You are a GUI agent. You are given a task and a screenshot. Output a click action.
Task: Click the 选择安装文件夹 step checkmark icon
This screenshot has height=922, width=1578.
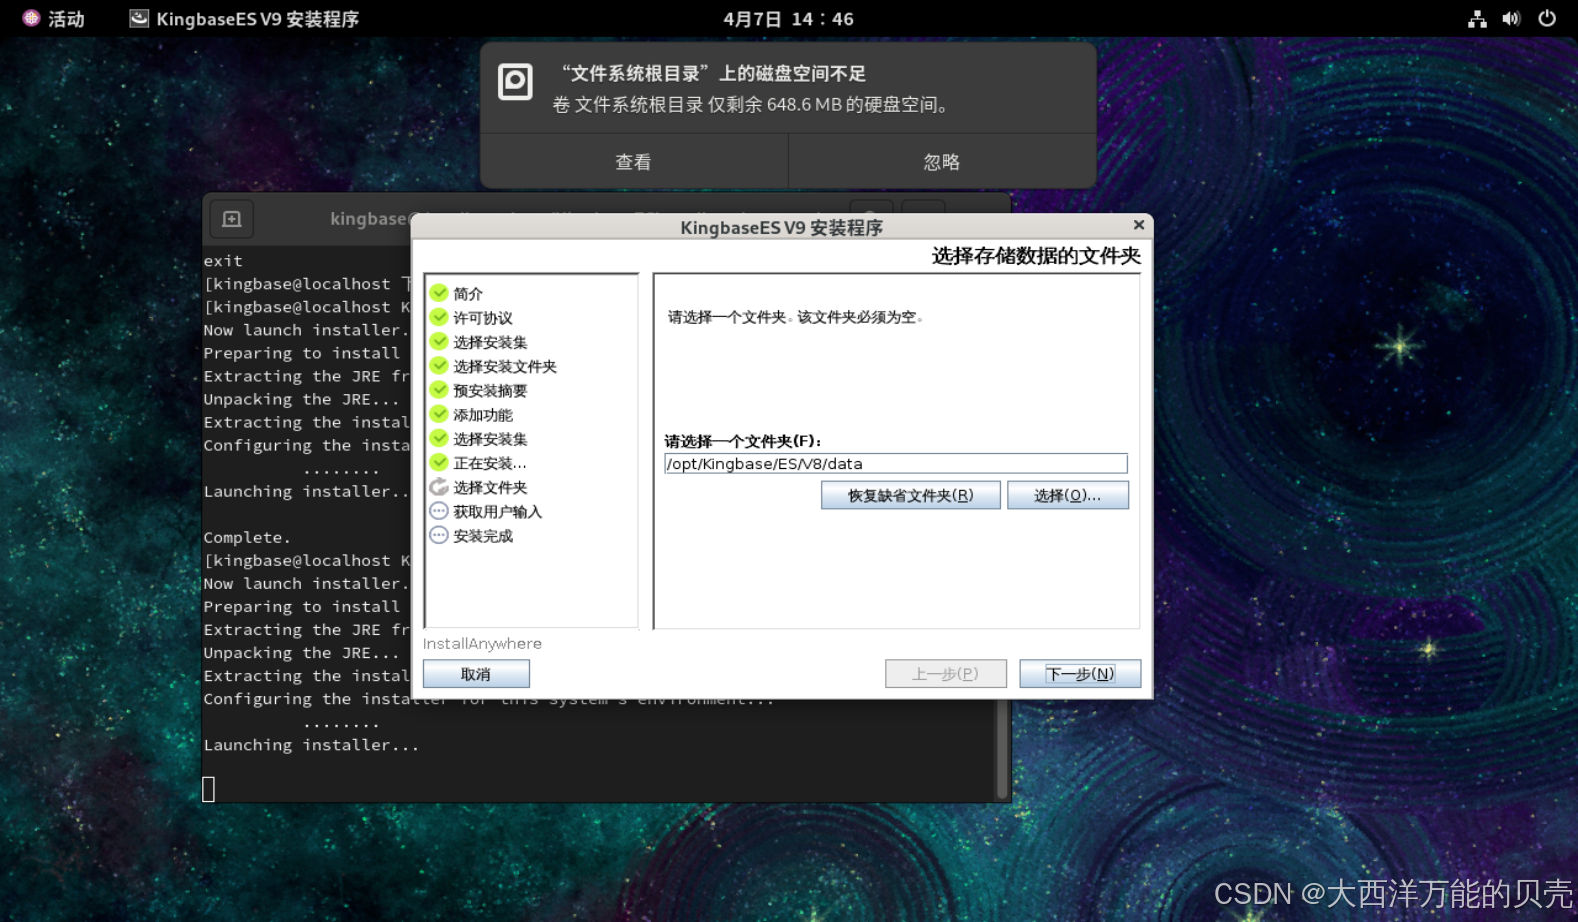[439, 366]
